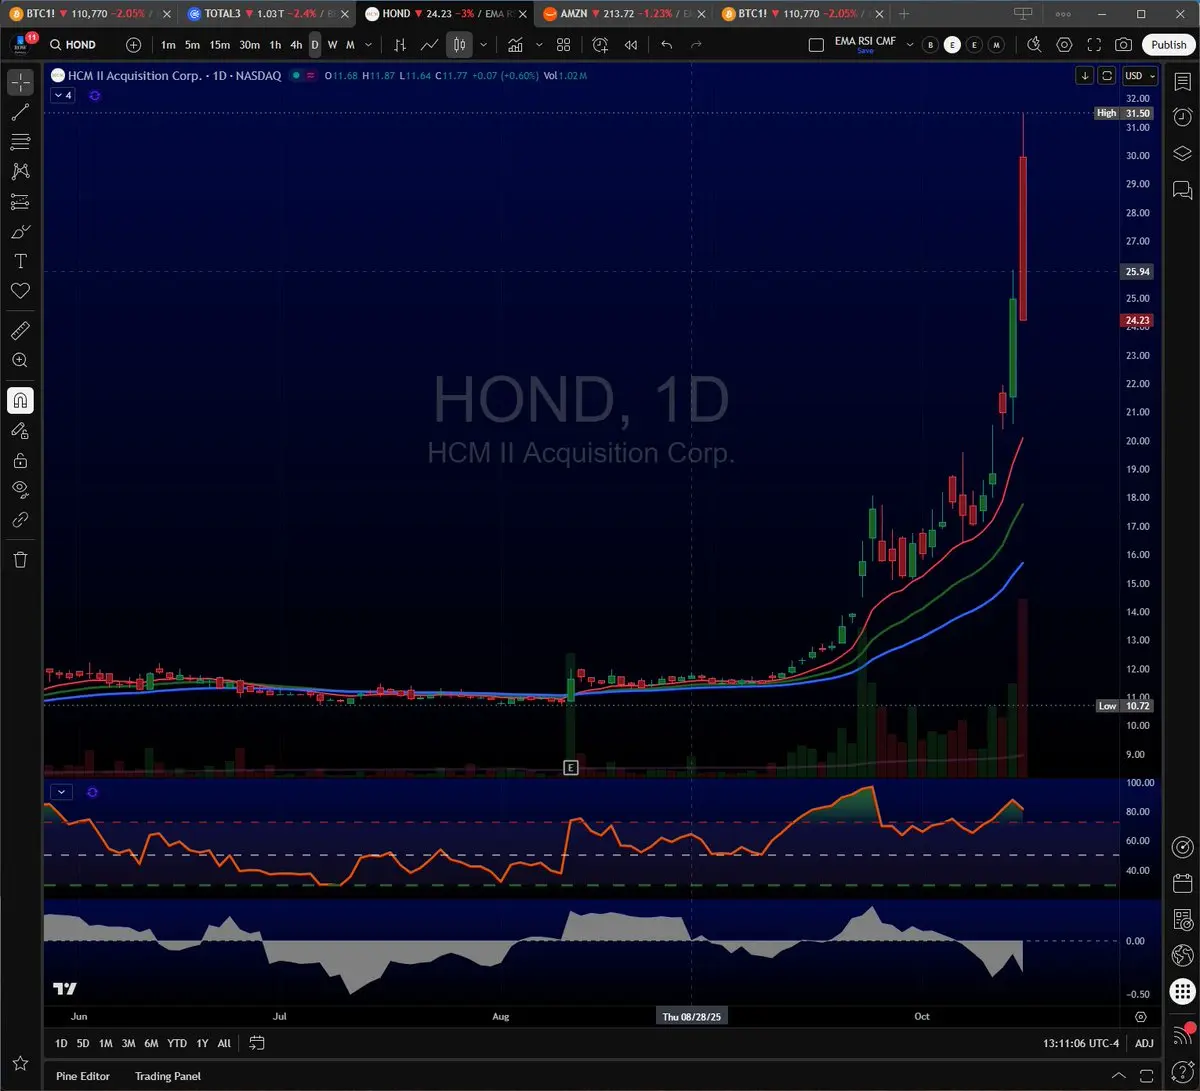Open the chart patterns tool
The image size is (1200, 1091).
(x=20, y=172)
